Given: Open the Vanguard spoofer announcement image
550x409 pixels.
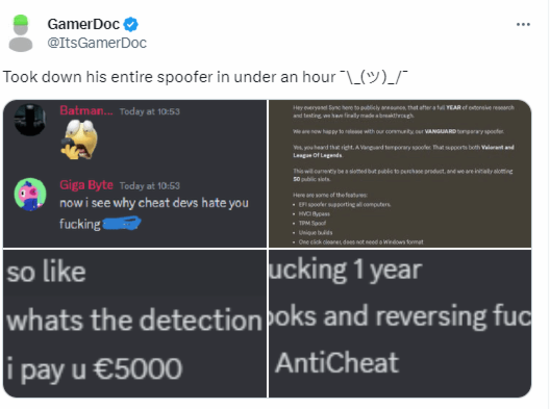Looking at the screenshot, I should point(400,174).
